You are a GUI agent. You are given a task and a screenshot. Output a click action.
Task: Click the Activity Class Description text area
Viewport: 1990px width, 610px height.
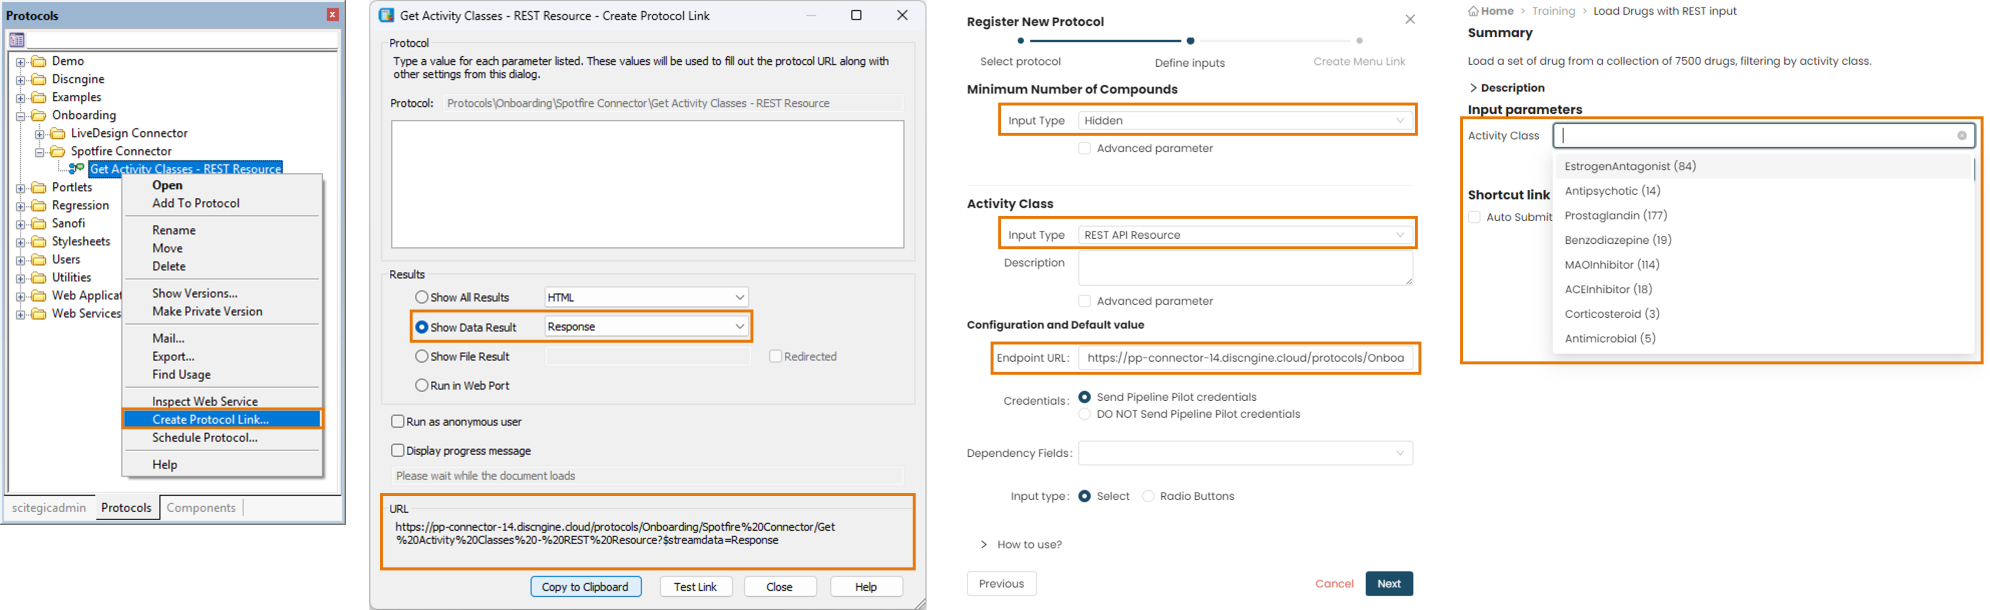click(x=1245, y=268)
